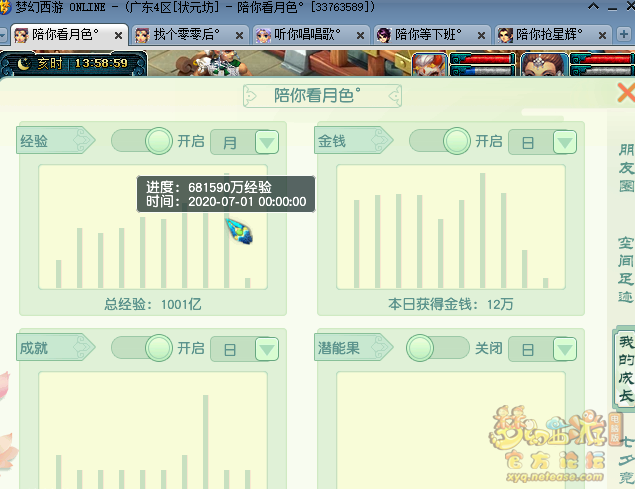This screenshot has height=489, width=635.
Task: Switch to the 陪你抢星辉° tab
Action: 553,35
